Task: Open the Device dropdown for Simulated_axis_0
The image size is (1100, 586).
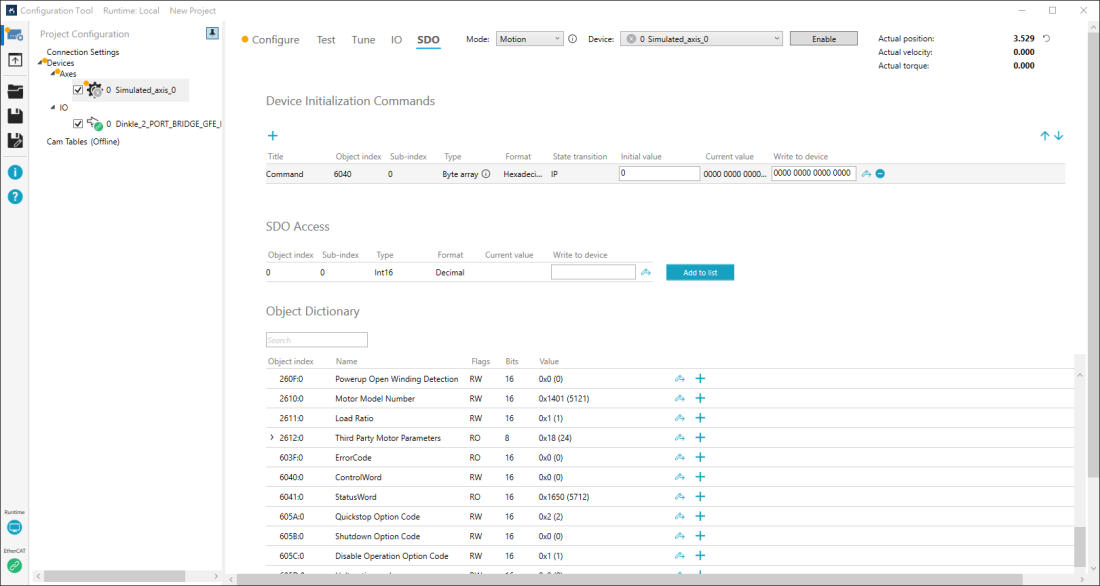Action: [700, 39]
